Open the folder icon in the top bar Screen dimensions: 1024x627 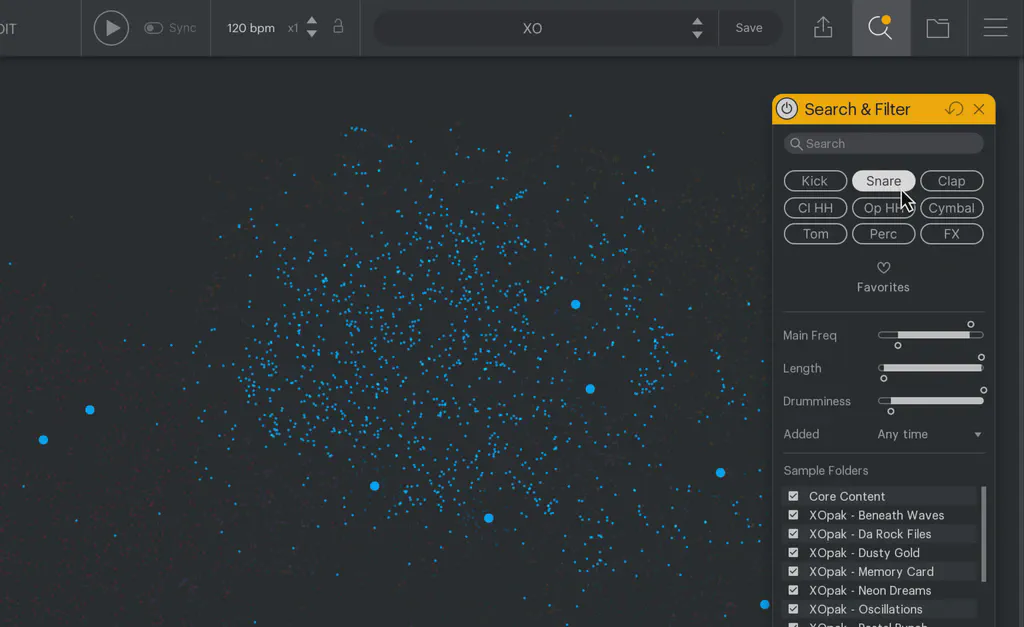[x=937, y=28]
